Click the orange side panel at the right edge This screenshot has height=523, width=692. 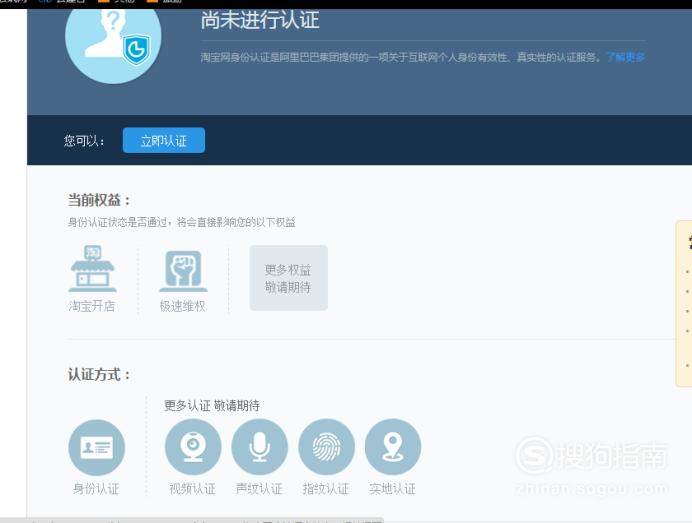pyautogui.click(x=684, y=304)
